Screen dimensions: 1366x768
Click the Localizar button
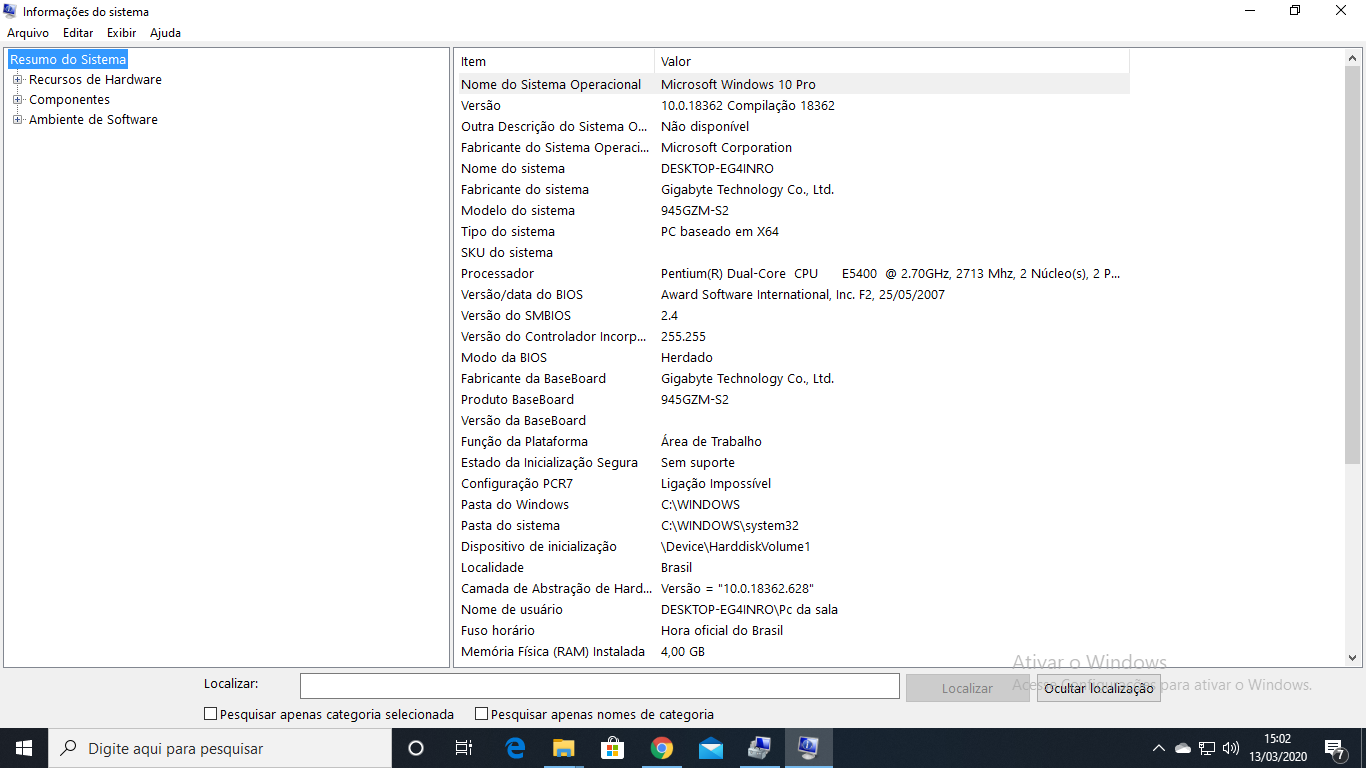tap(967, 688)
